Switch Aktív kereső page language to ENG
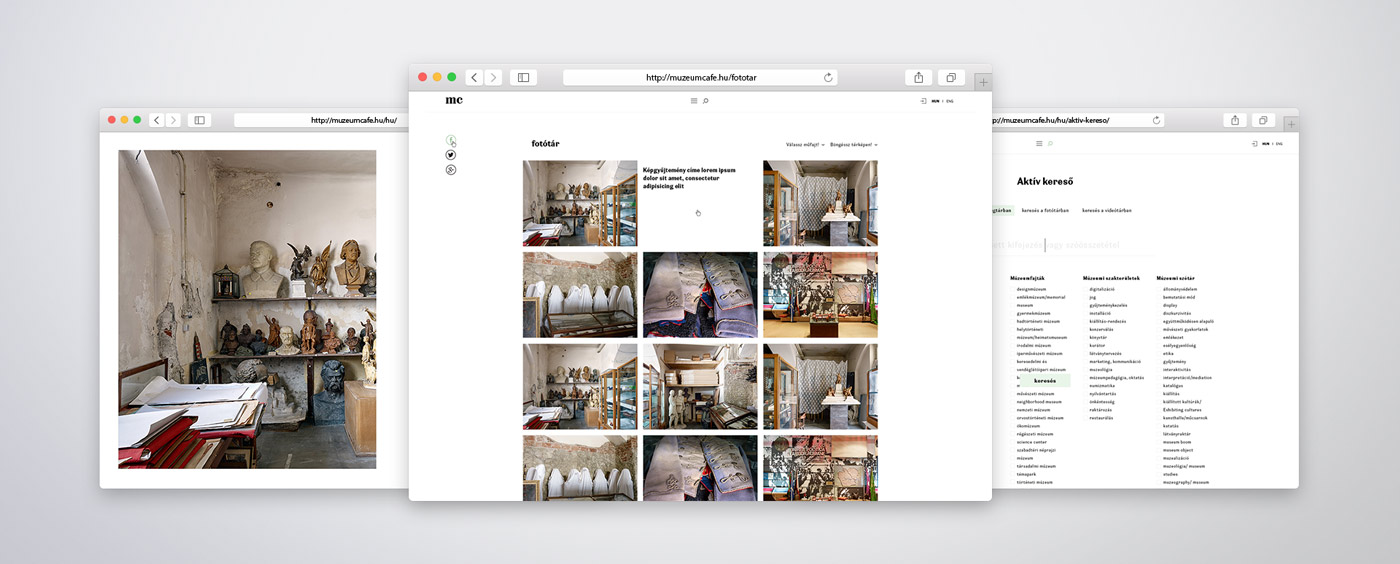1400x564 pixels. 1279,144
